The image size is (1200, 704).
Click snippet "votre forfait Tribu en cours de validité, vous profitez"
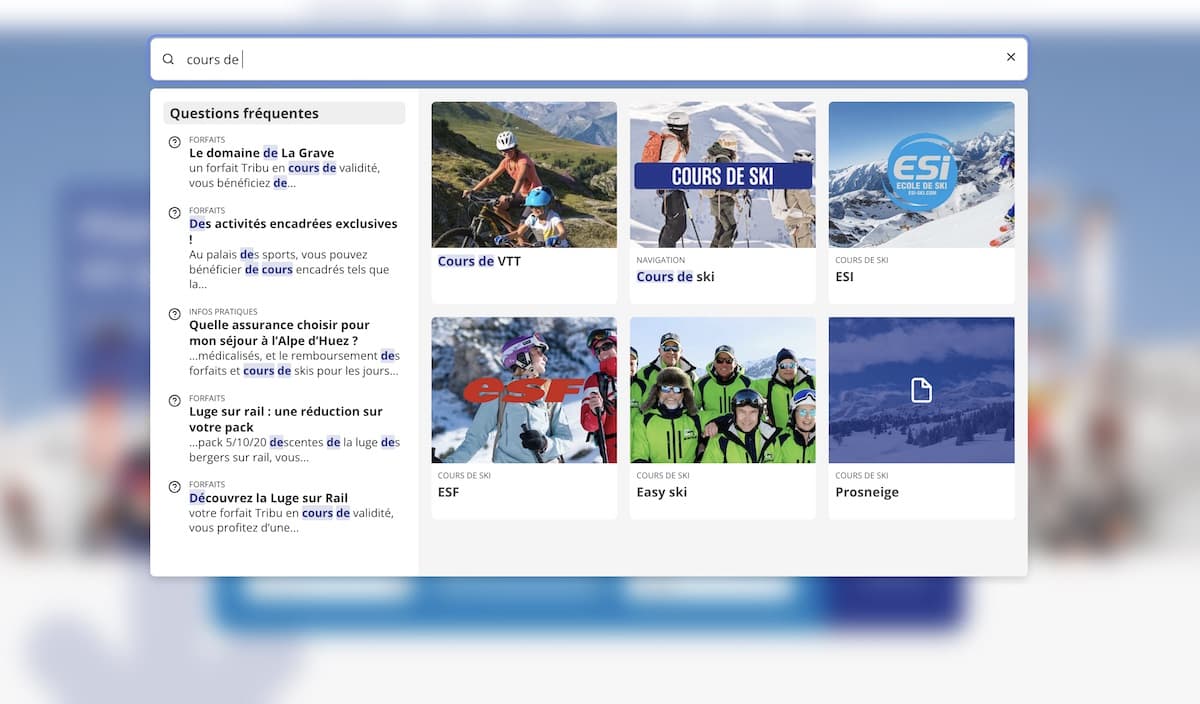[x=291, y=520]
